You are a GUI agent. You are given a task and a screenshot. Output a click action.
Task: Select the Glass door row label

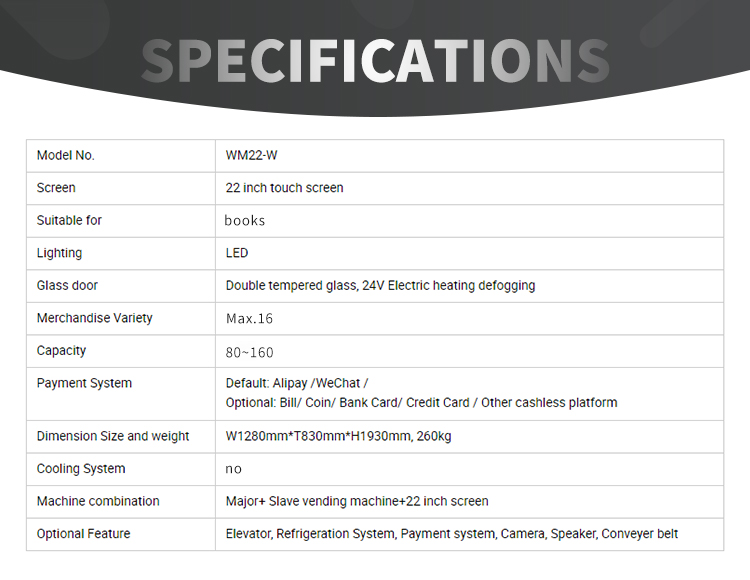pyautogui.click(x=67, y=285)
